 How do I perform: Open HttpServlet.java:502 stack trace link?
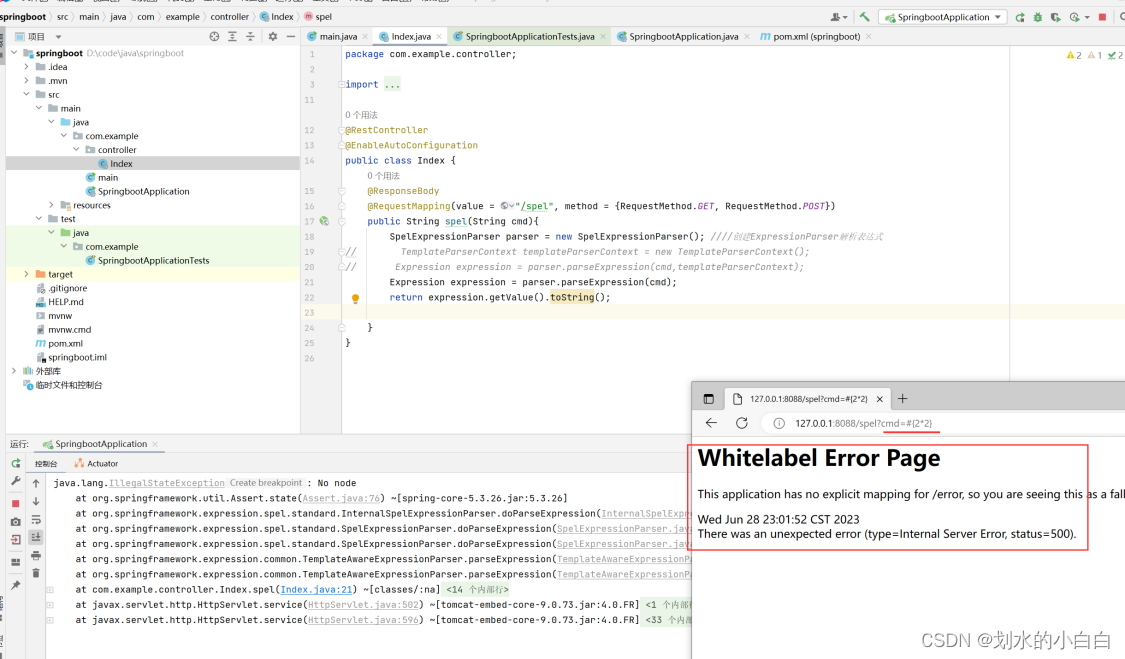(x=363, y=604)
